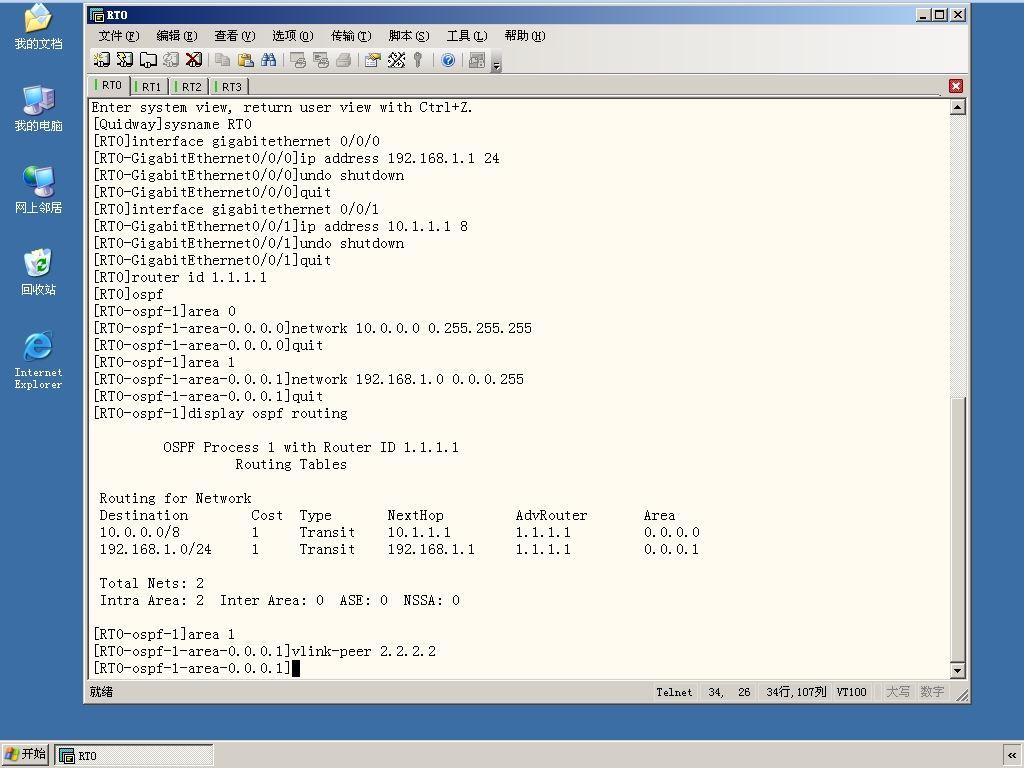Click the grayed Reconnect toolbar icon
The image size is (1024, 768).
coord(171,60)
